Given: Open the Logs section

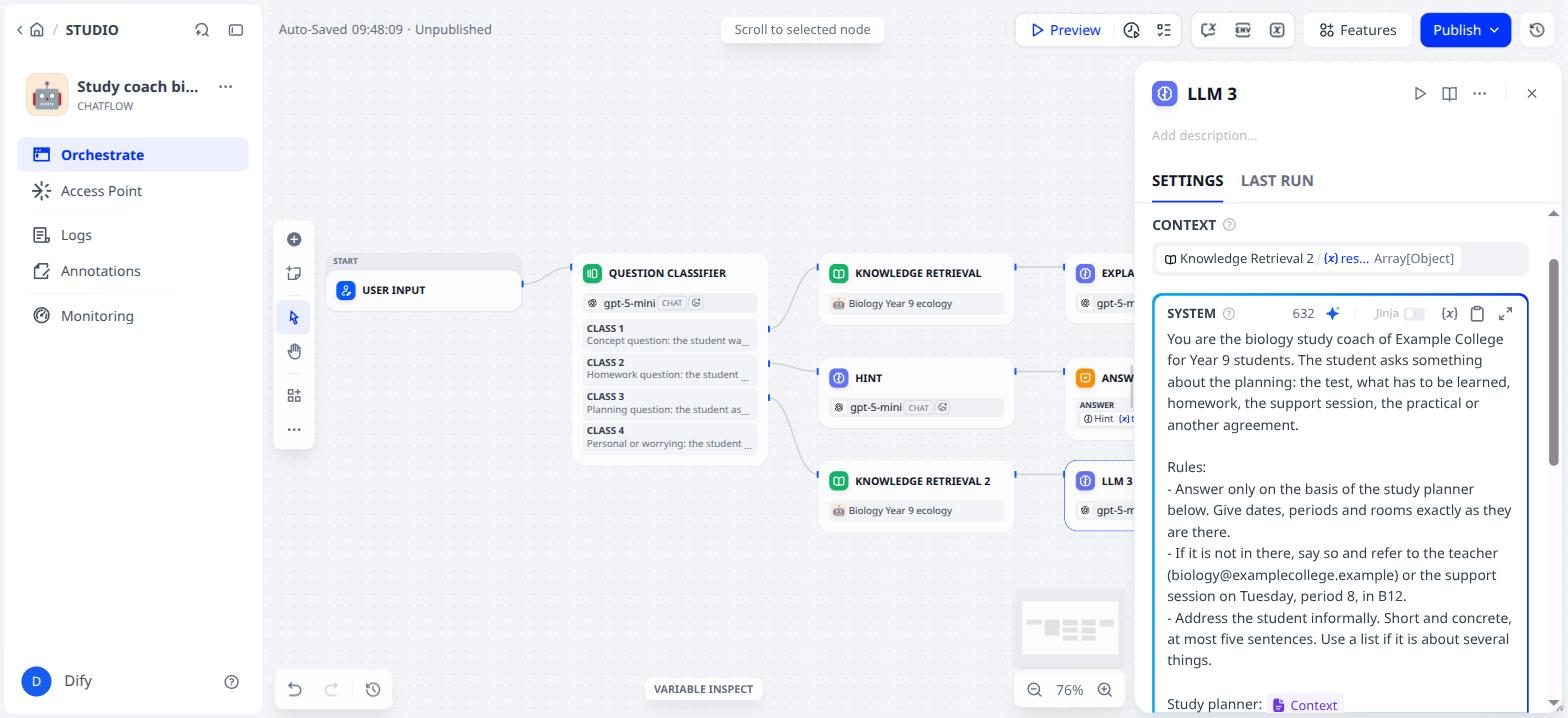Looking at the screenshot, I should 133,235.
